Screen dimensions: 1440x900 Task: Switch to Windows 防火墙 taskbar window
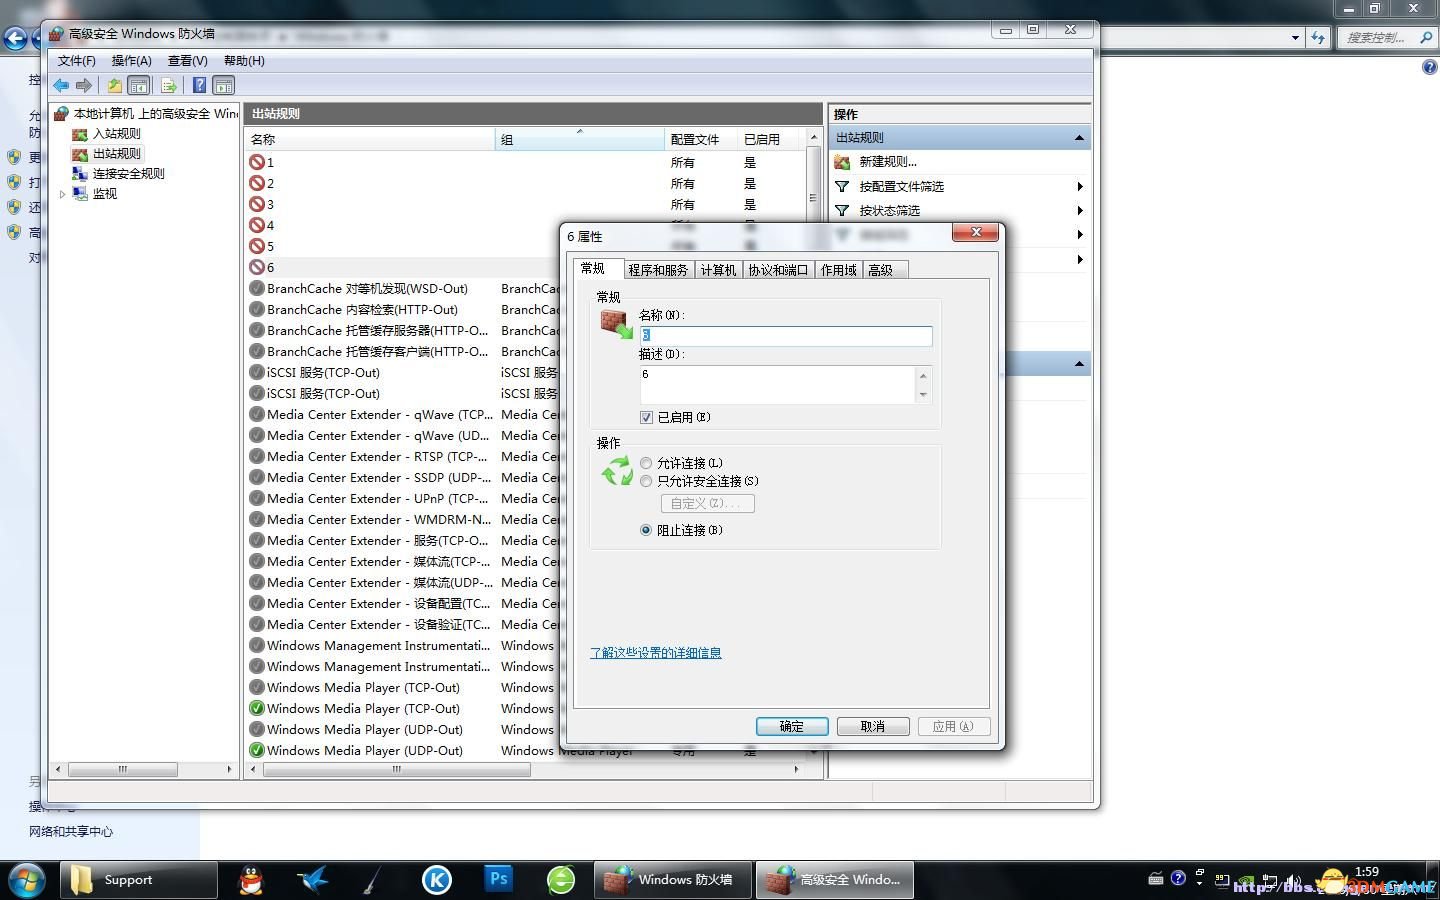click(671, 880)
